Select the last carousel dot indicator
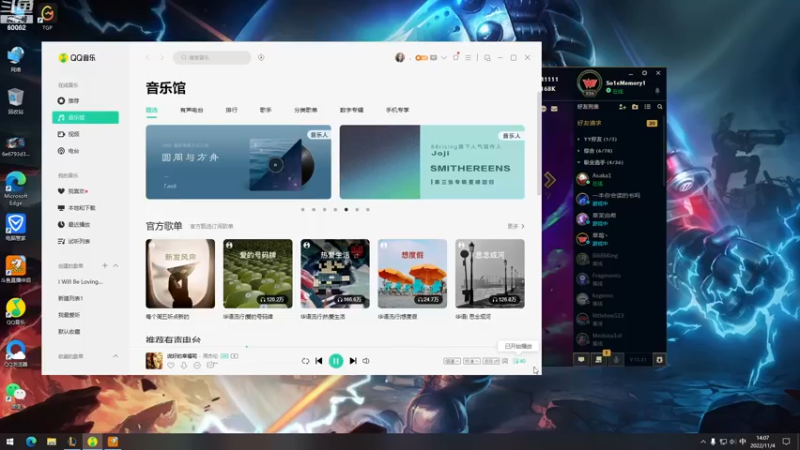The width and height of the screenshot is (800, 450). [368, 210]
